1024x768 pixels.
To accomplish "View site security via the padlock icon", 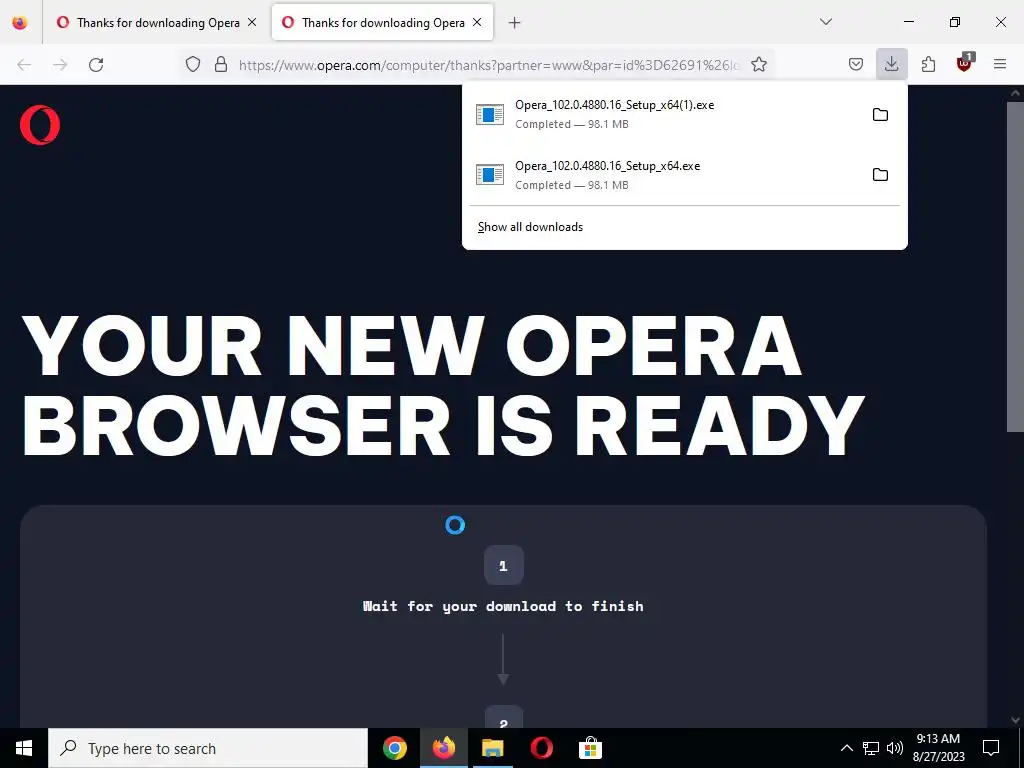I will coord(221,64).
